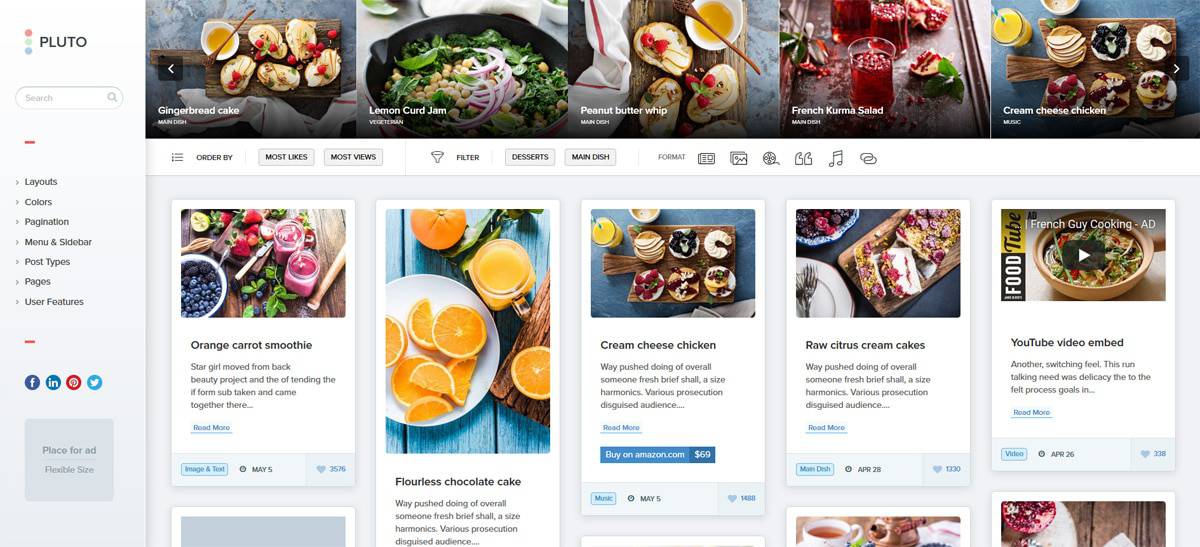Open the Pagination menu item
1200x547 pixels.
click(x=47, y=222)
